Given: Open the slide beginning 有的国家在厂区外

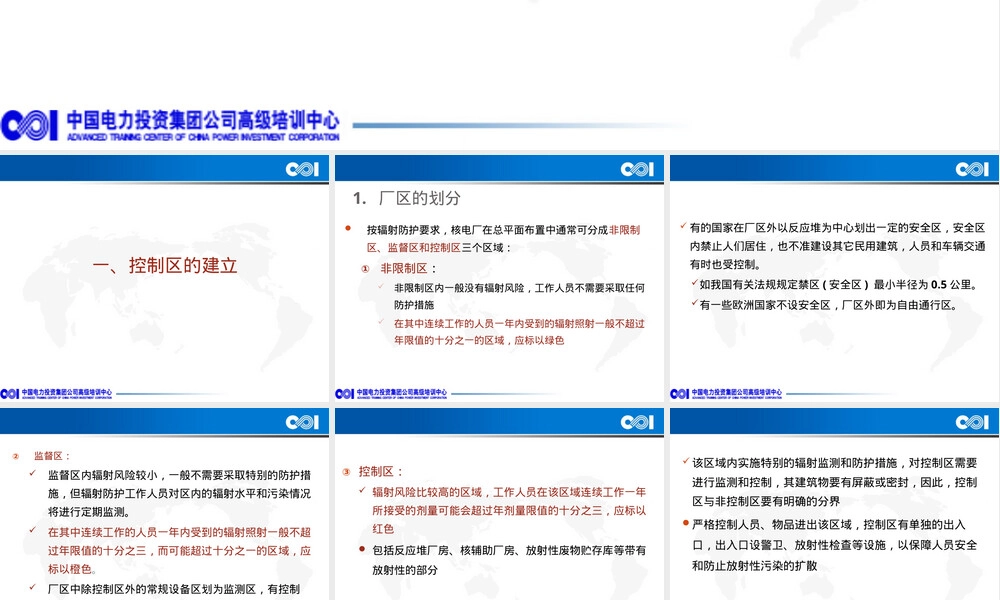Looking at the screenshot, I should click(x=834, y=279).
